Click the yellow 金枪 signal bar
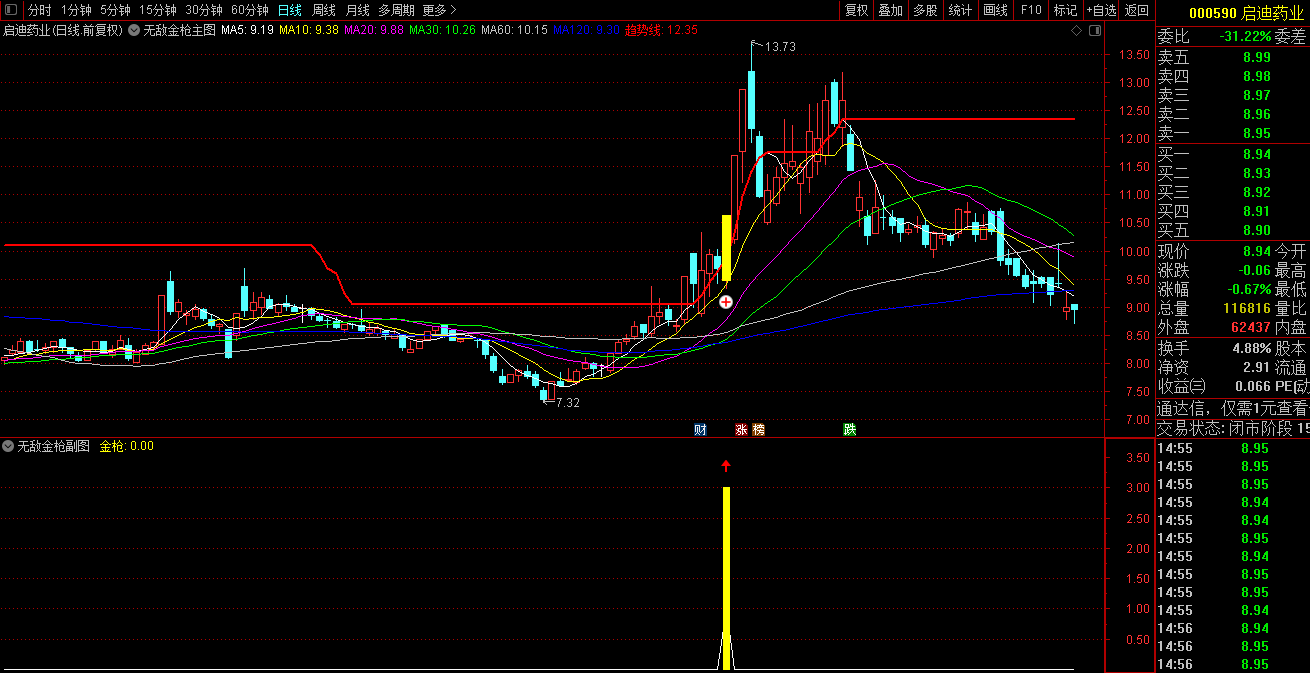The height and width of the screenshot is (673, 1310). click(726, 560)
